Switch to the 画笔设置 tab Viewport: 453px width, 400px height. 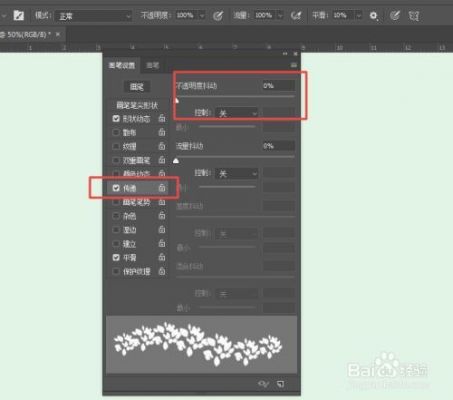click(x=122, y=65)
